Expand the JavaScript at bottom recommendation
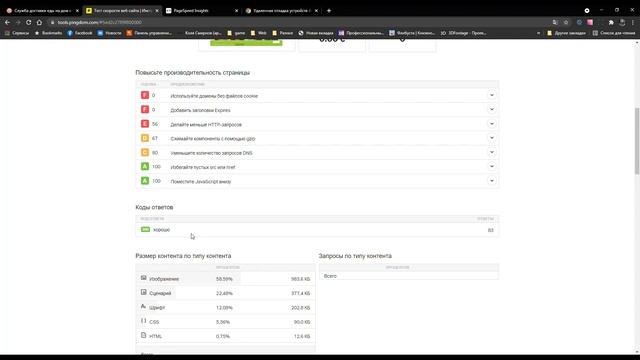This screenshot has height=360, width=640. (x=492, y=181)
